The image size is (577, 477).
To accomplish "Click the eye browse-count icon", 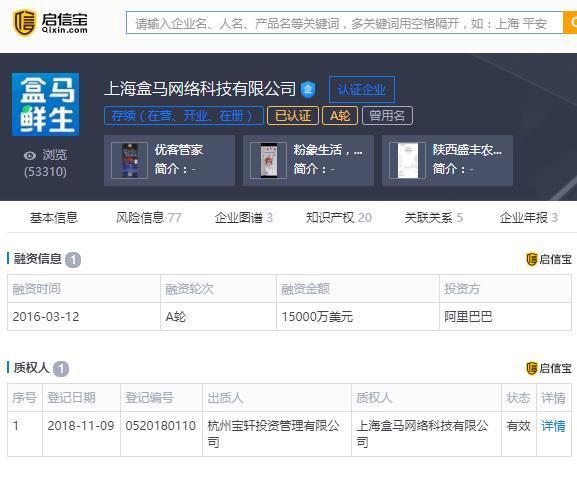I will [30, 156].
